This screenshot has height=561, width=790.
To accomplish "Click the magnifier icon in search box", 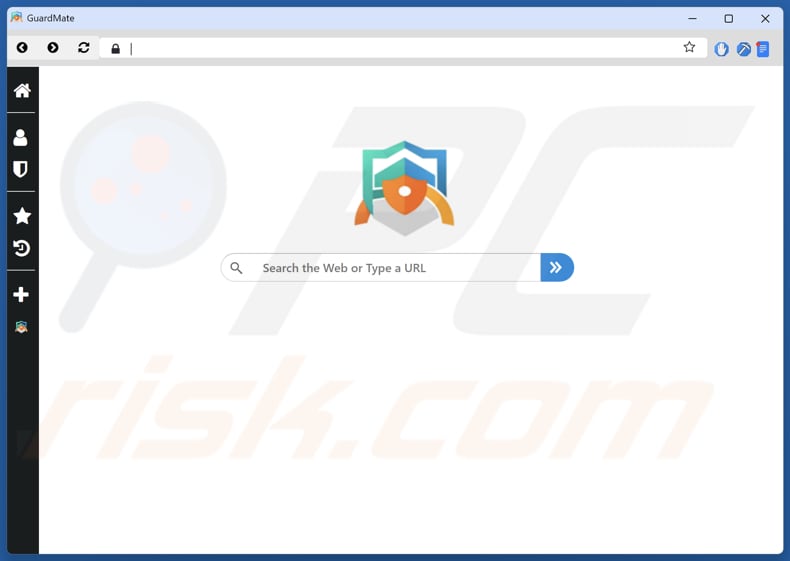I will click(236, 268).
